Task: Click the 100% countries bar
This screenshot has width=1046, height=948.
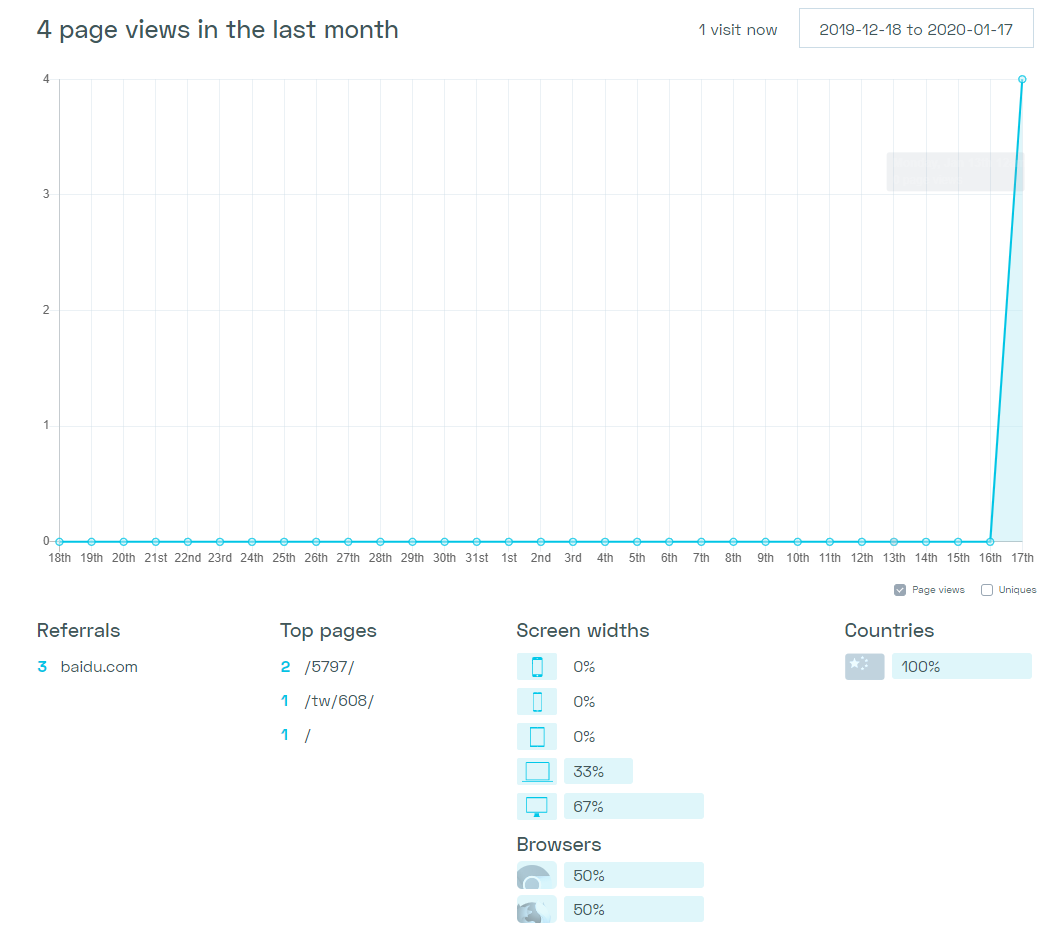Action: point(962,666)
